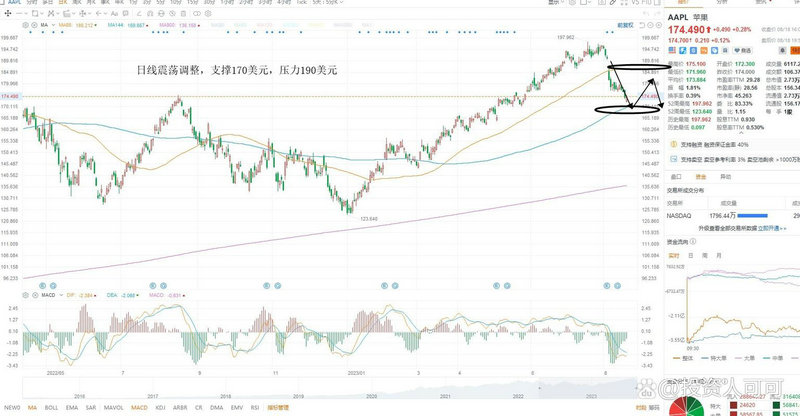Image resolution: width=800 pixels, height=416 pixels.
Task: Select the 实时 capital flow tab
Action: coord(675,255)
